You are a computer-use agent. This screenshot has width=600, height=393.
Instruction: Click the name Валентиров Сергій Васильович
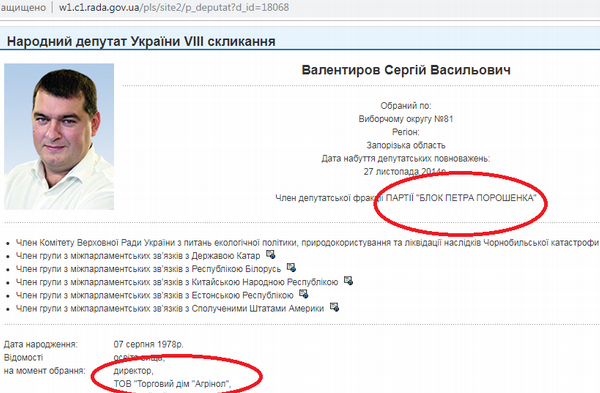click(406, 70)
